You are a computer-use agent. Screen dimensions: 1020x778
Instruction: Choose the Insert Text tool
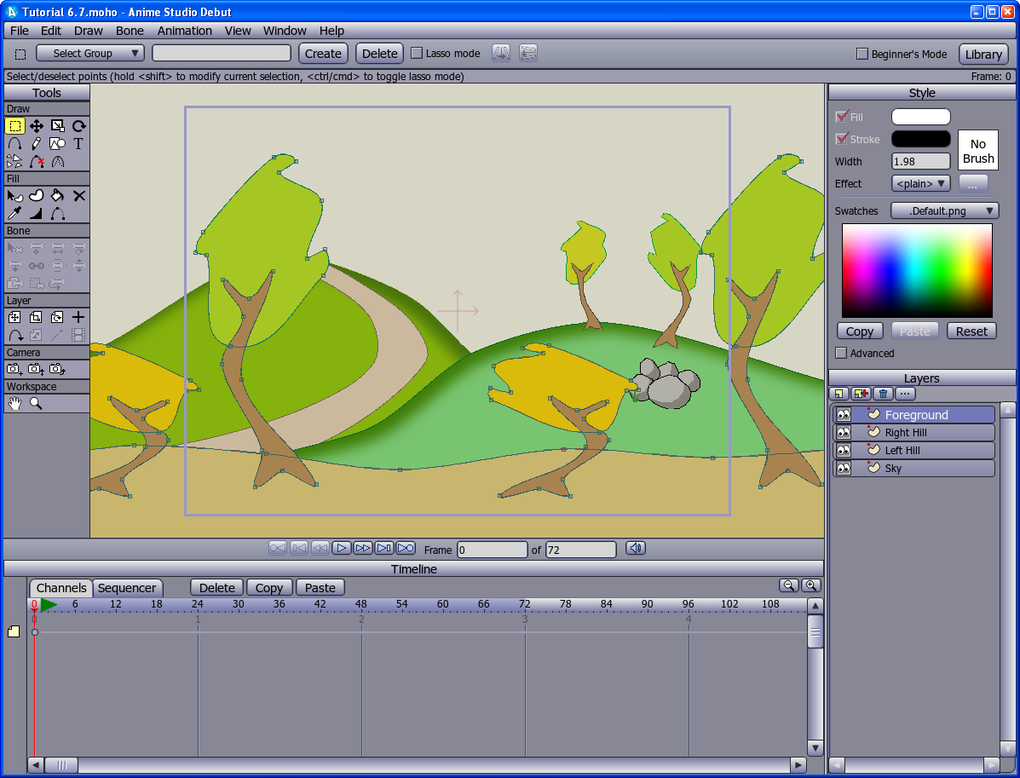click(79, 144)
